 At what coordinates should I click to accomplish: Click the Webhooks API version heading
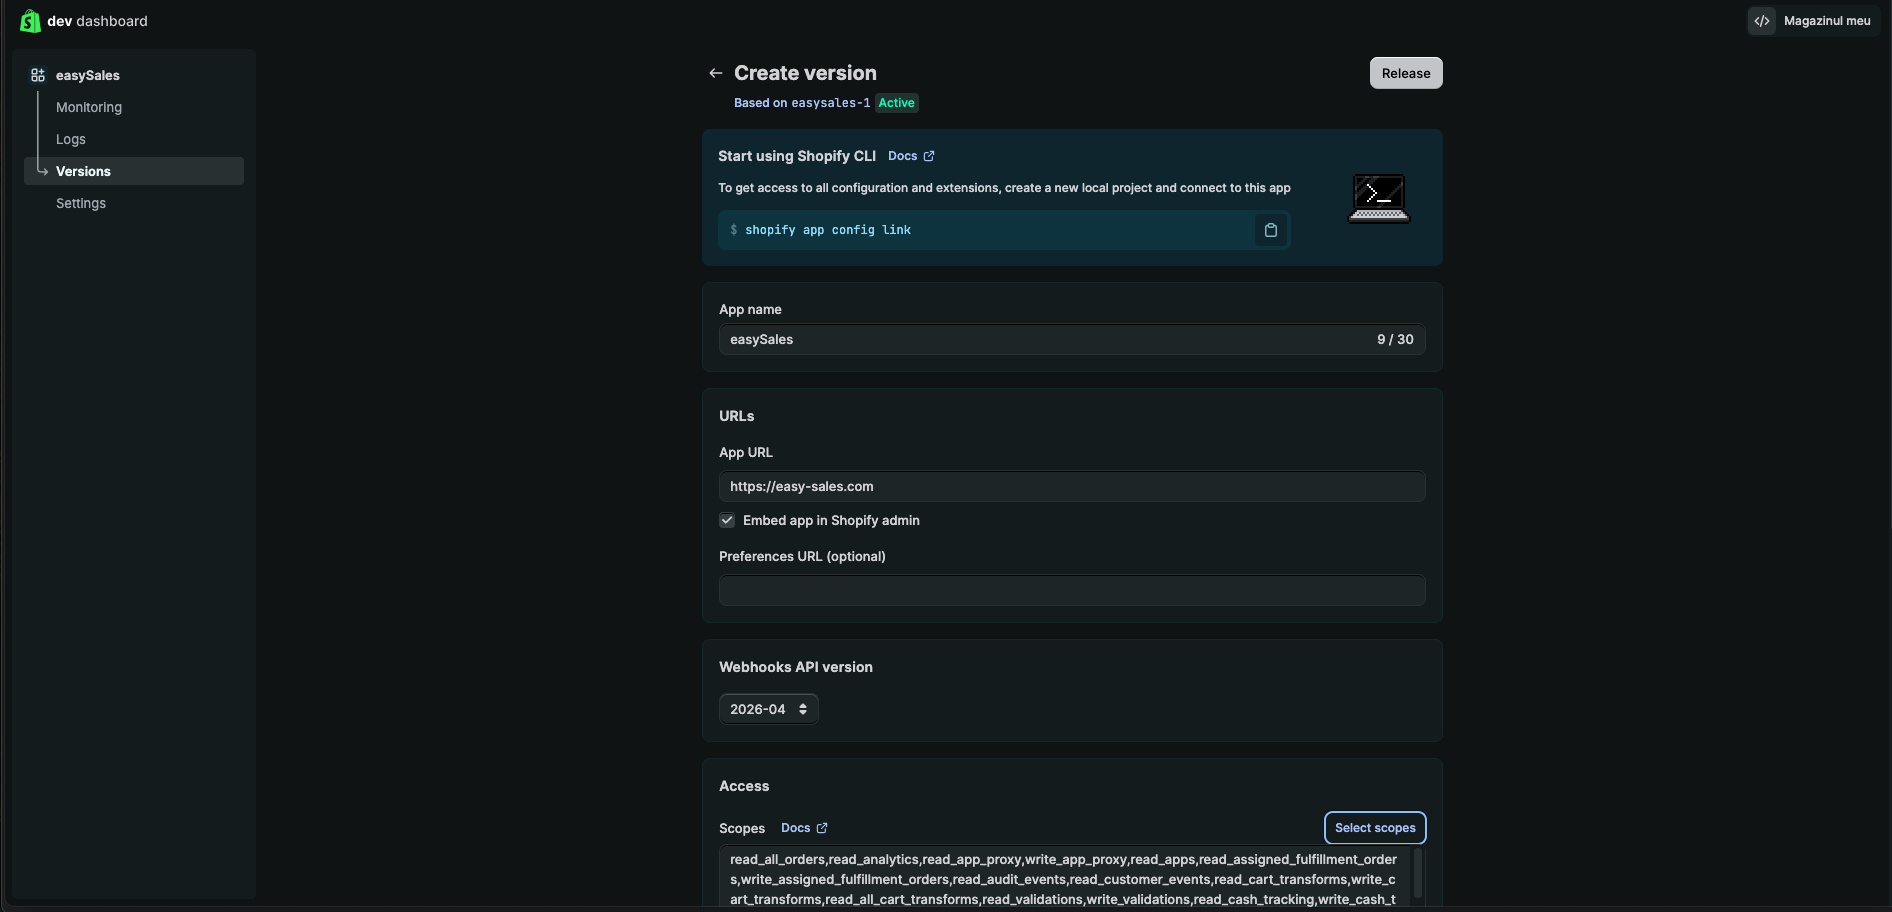796,667
